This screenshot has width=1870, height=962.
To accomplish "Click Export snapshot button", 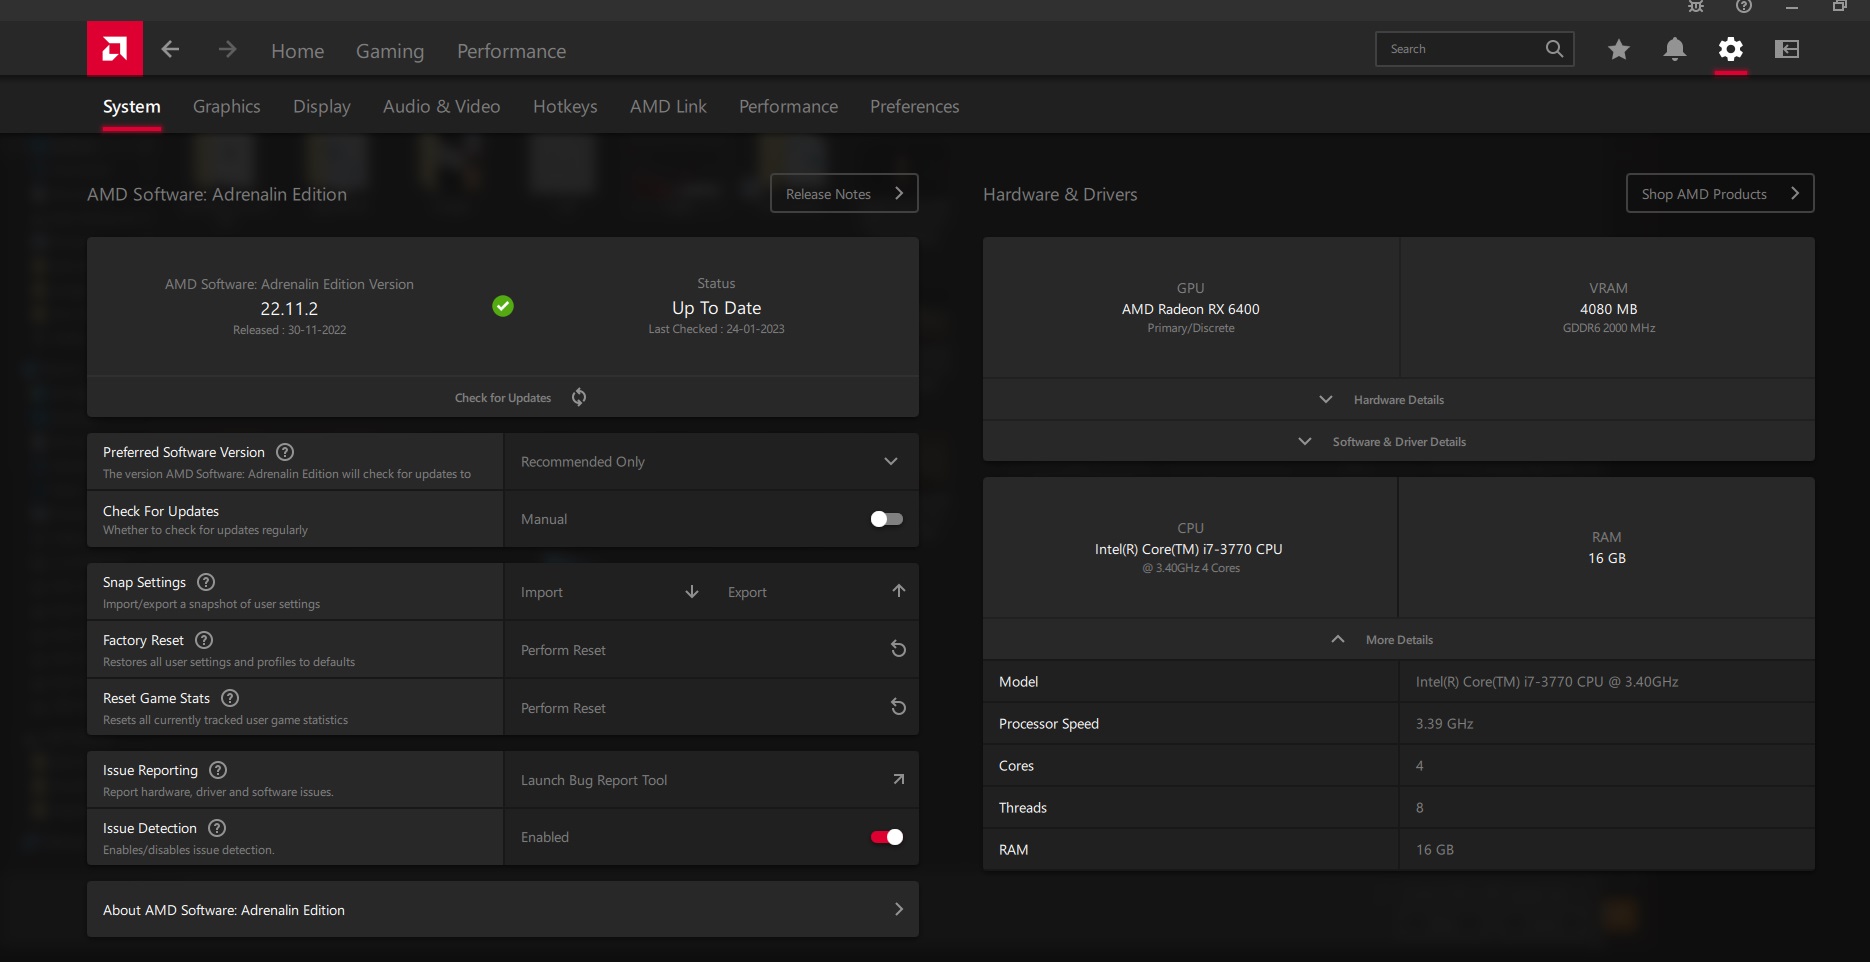I will point(815,592).
